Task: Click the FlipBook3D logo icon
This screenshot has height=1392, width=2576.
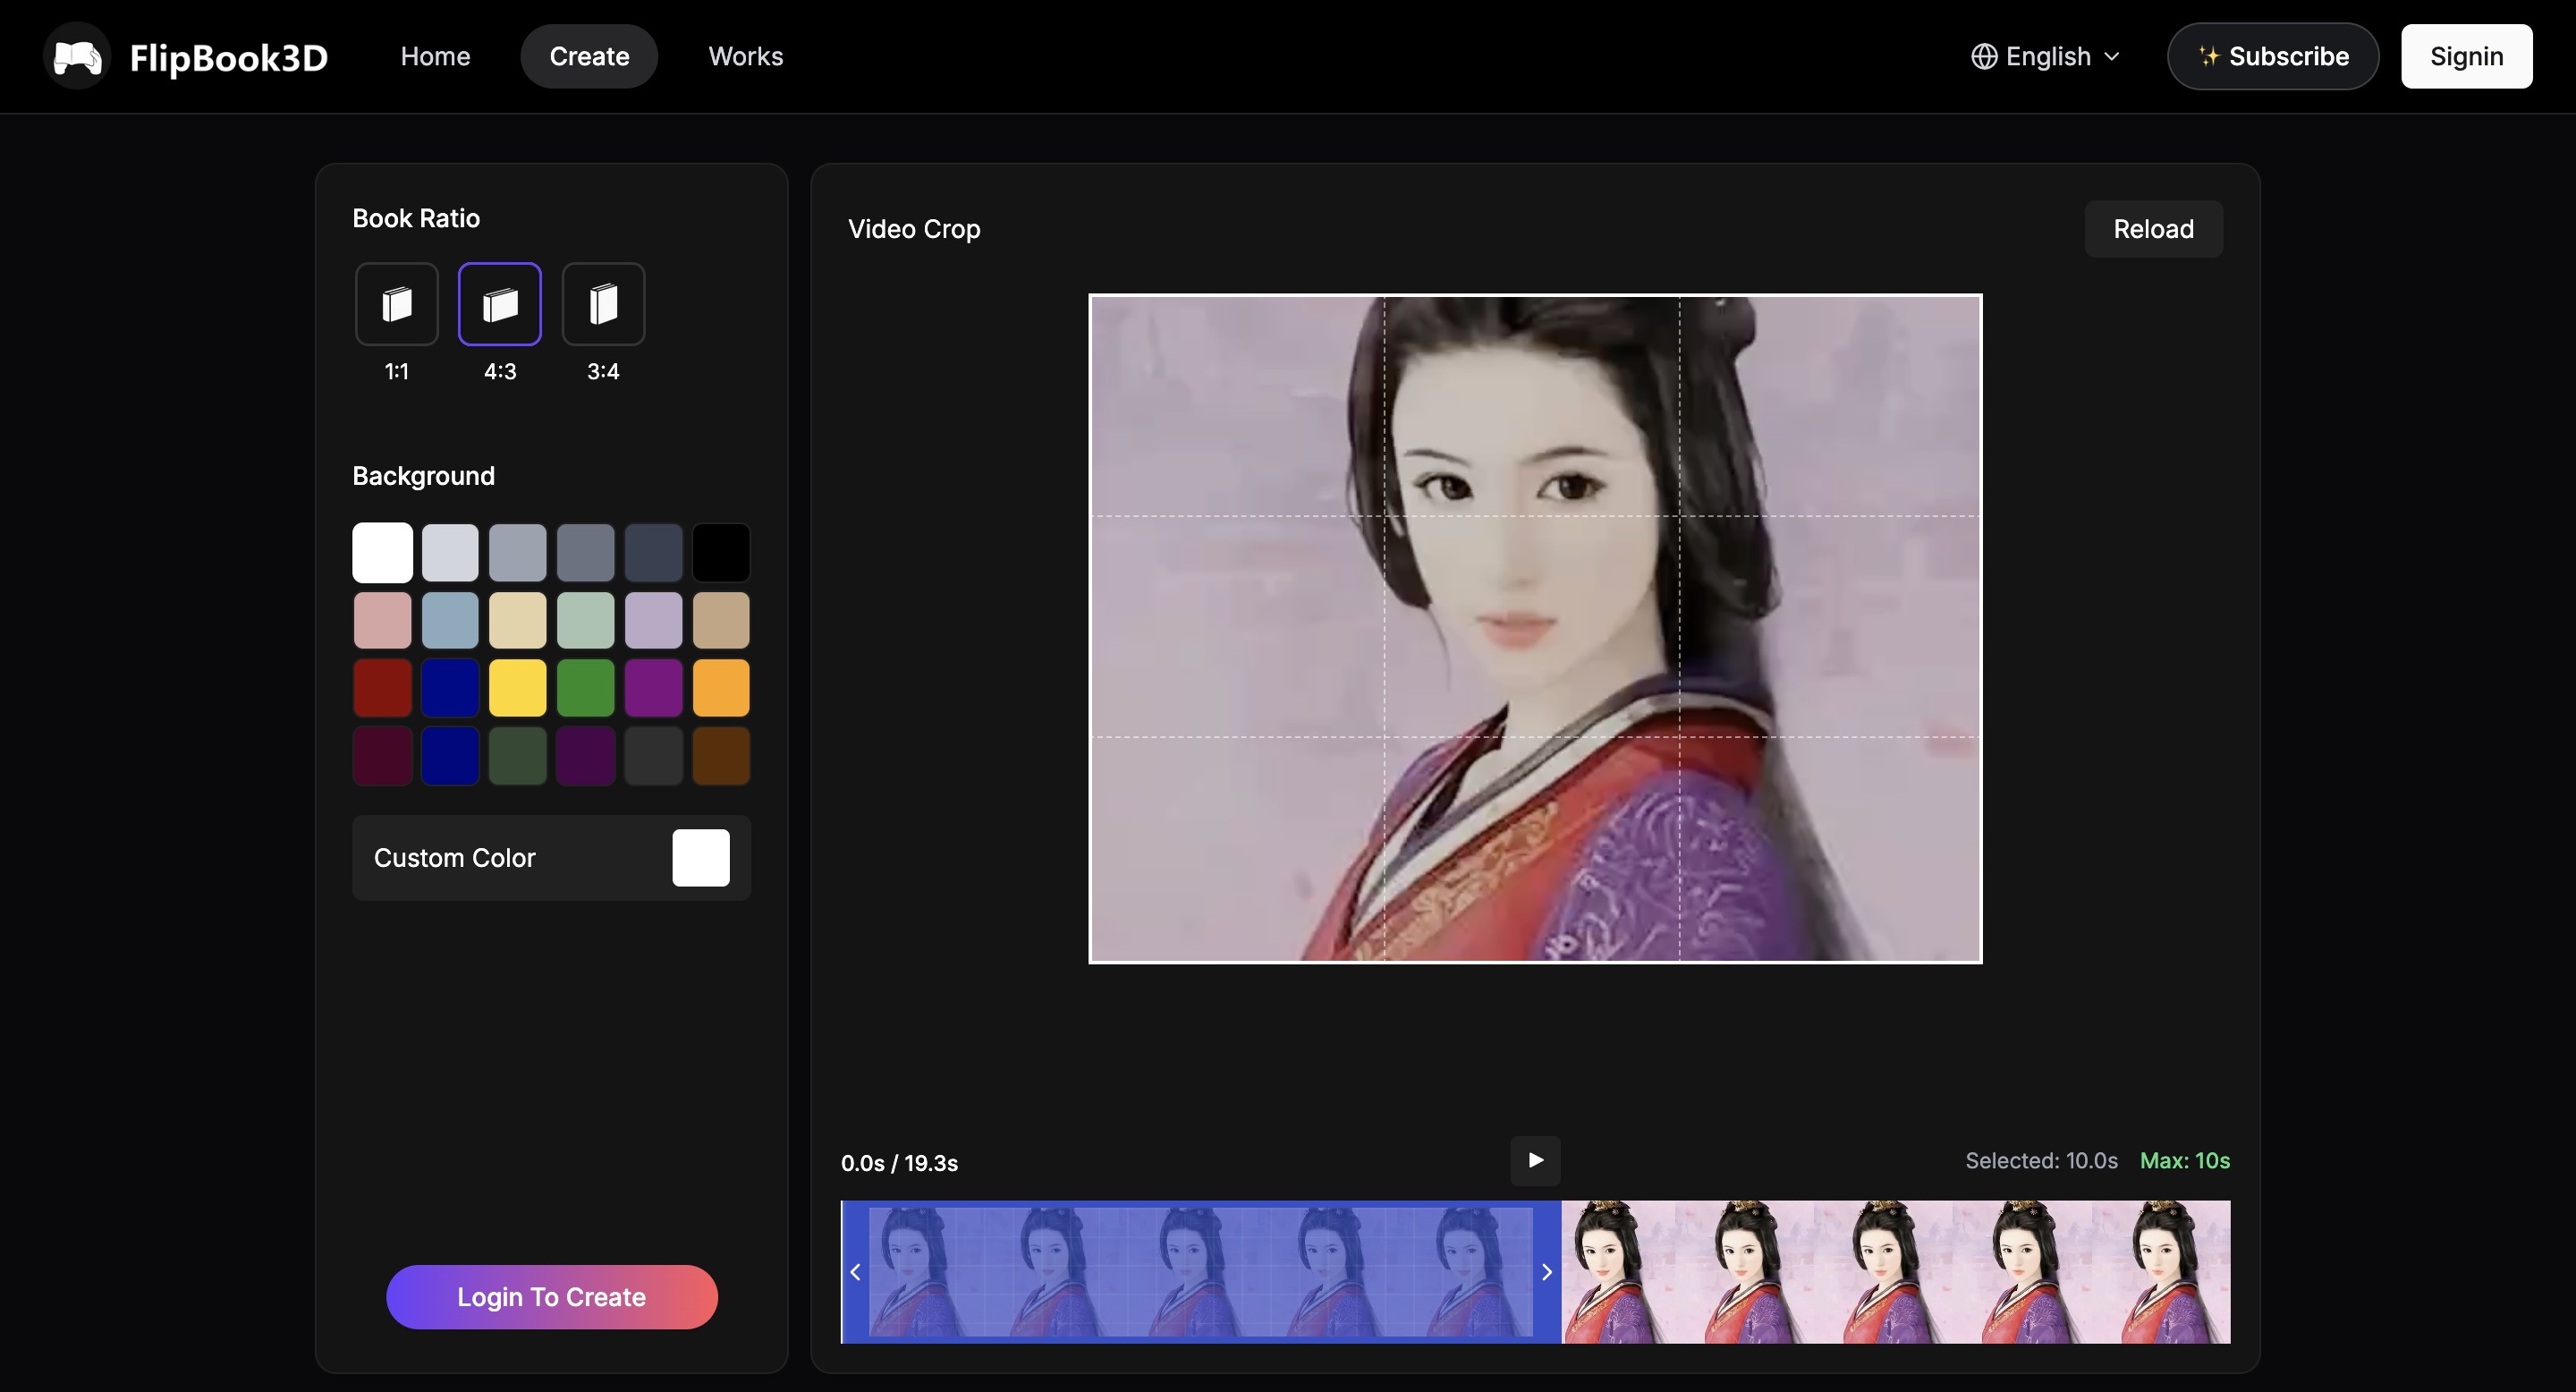Action: 77,56
